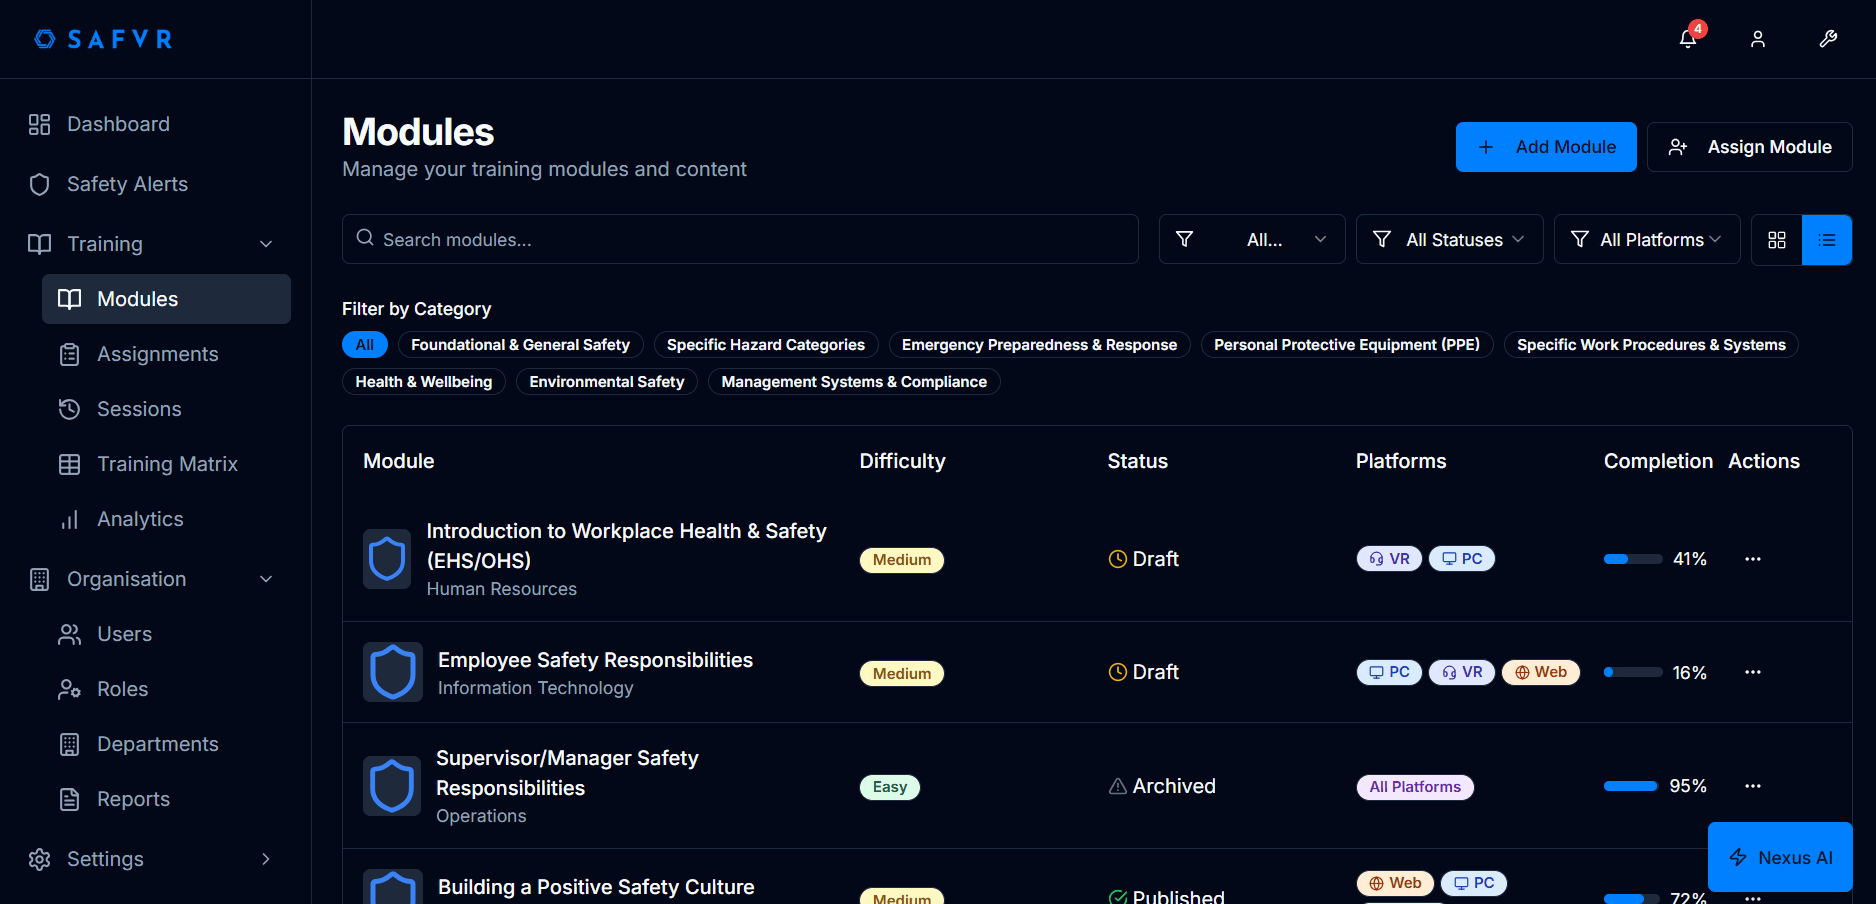Click the search magnifier icon
This screenshot has width=1876, height=904.
click(x=365, y=238)
